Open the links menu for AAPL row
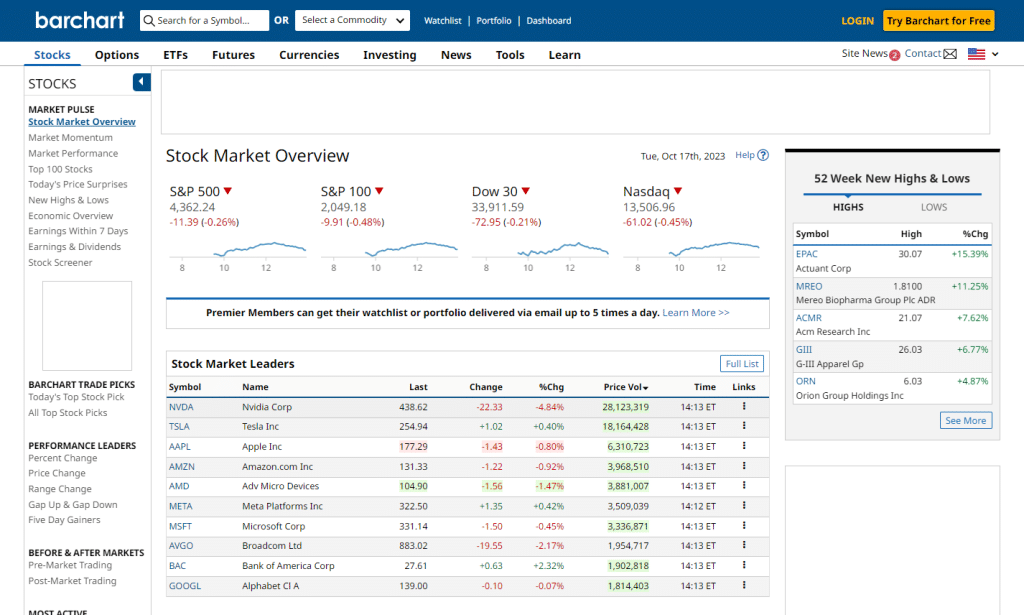 click(x=742, y=447)
